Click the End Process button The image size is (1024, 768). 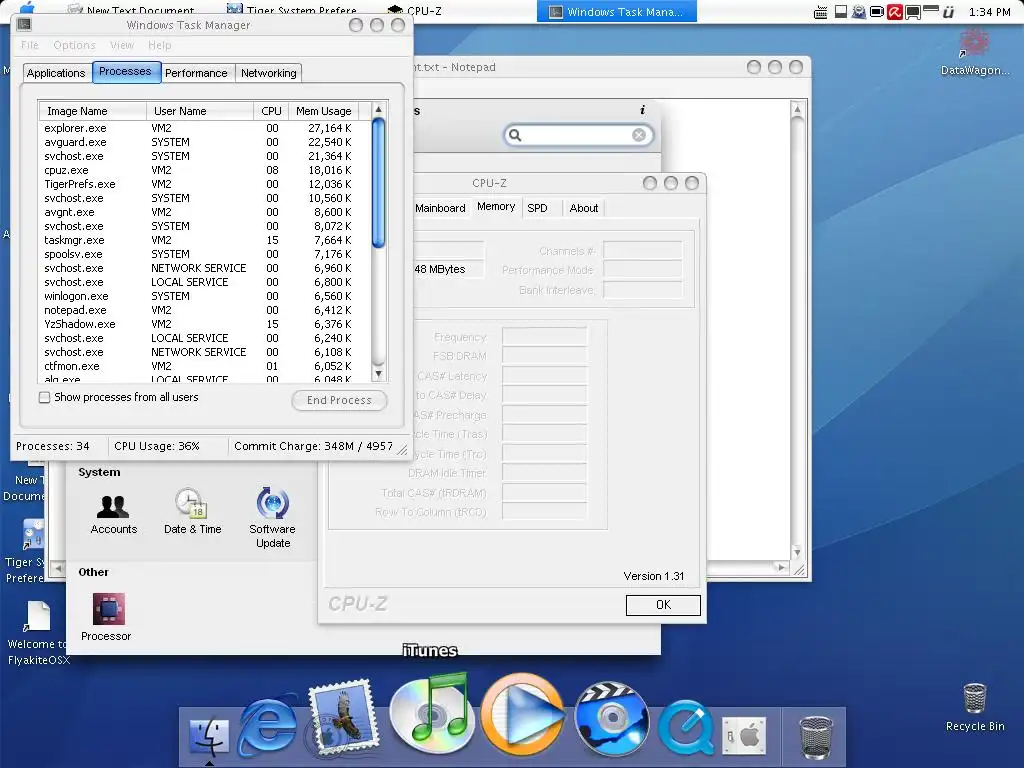339,400
